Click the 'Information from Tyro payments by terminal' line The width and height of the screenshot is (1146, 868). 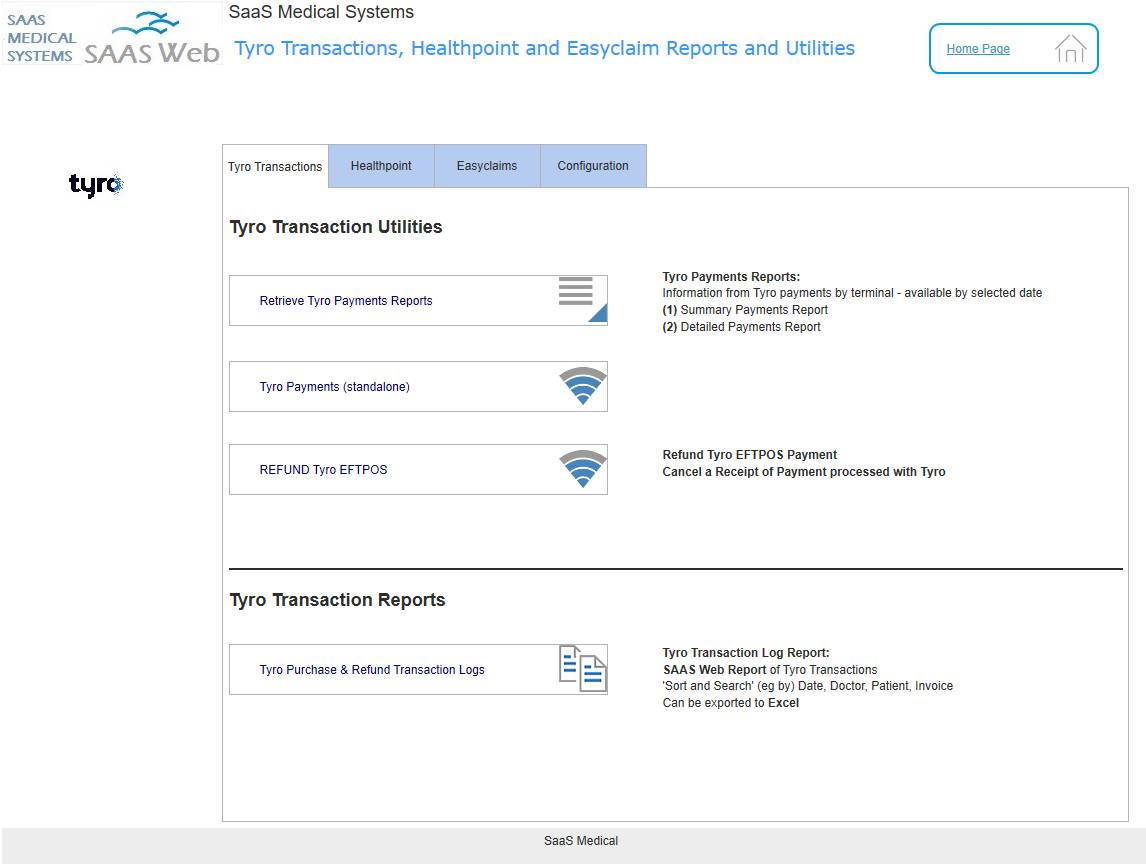(x=852, y=293)
